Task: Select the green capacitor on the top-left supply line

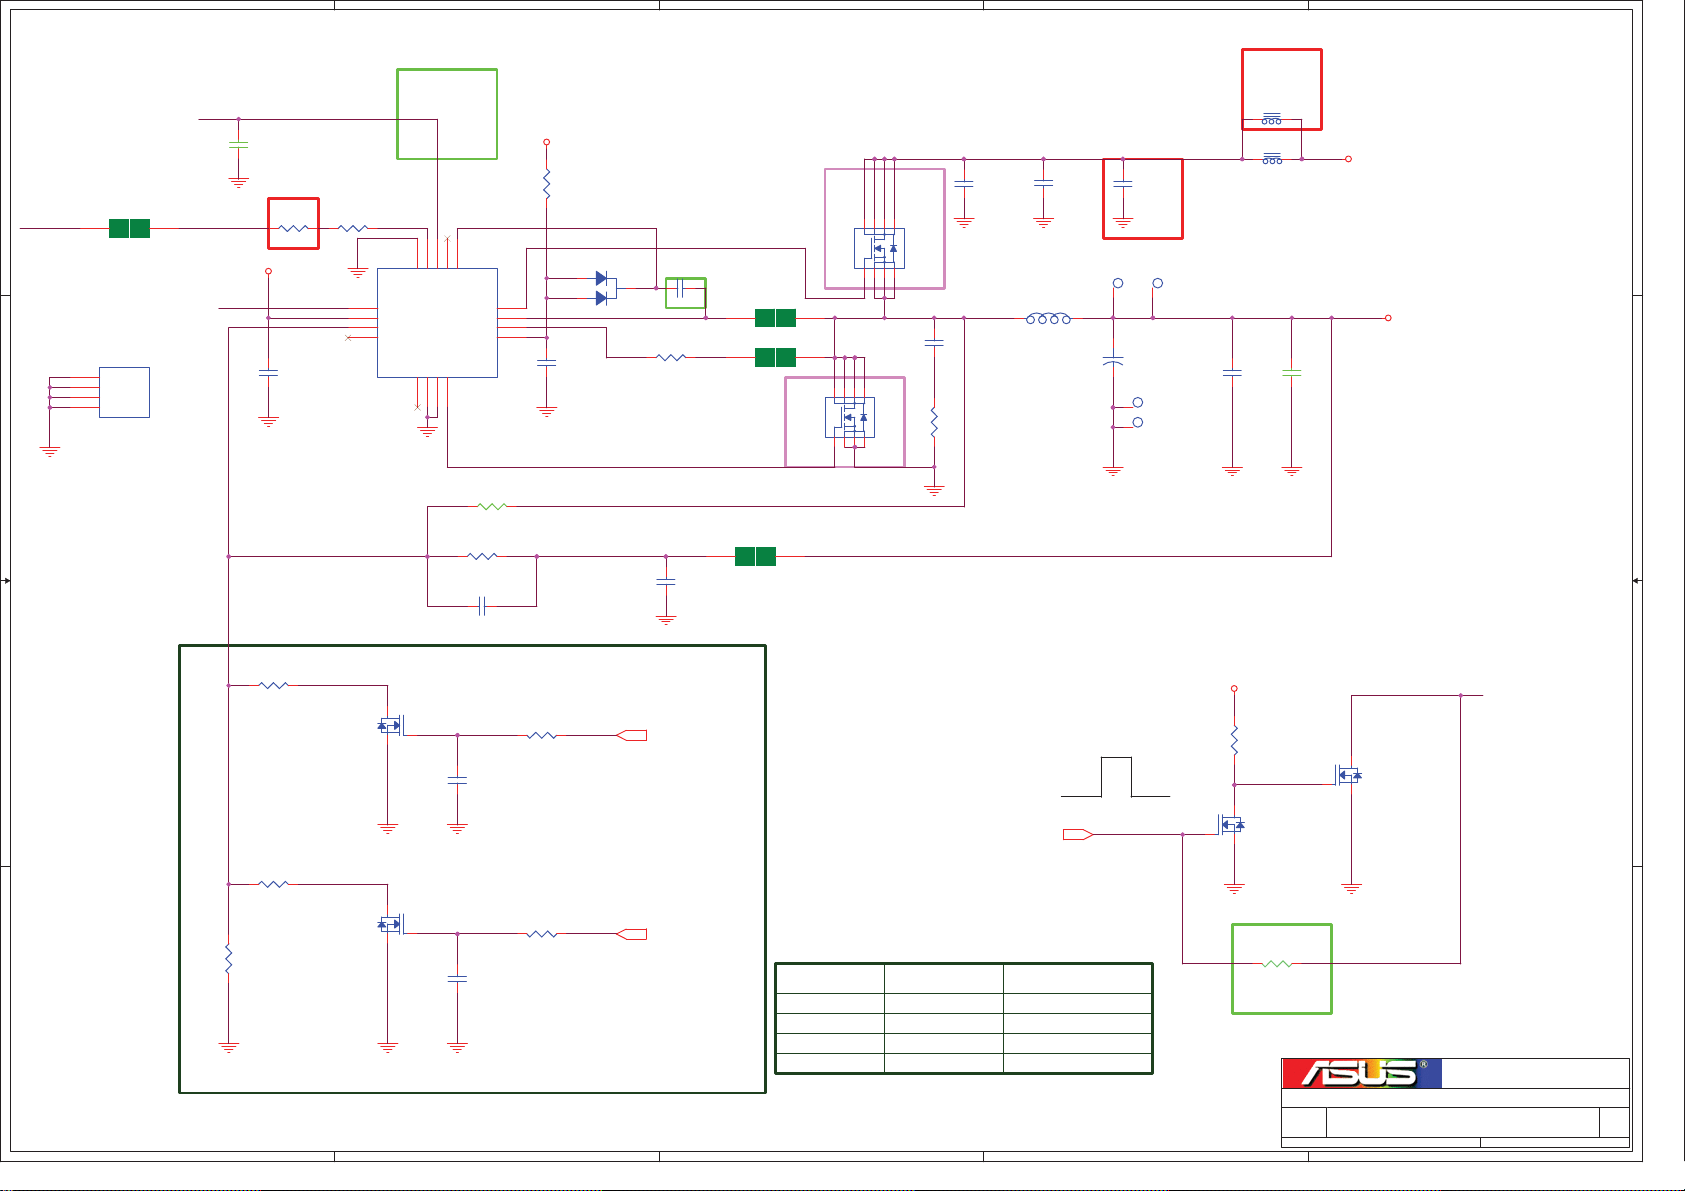Action: click(238, 145)
